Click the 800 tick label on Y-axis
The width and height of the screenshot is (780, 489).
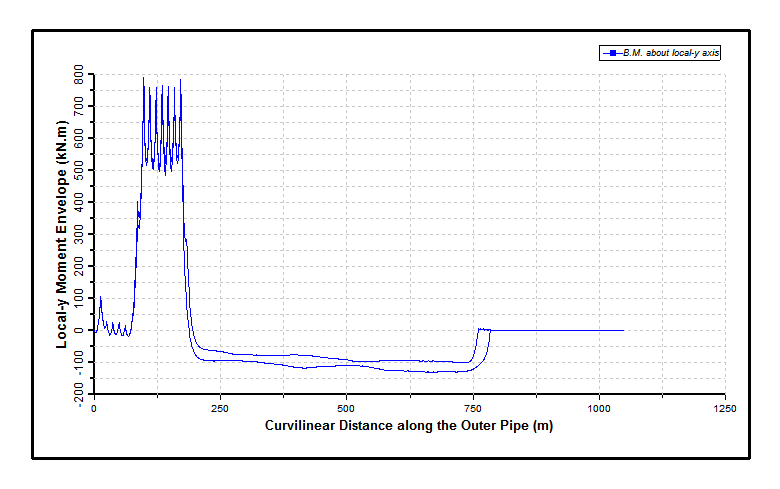click(x=78, y=75)
